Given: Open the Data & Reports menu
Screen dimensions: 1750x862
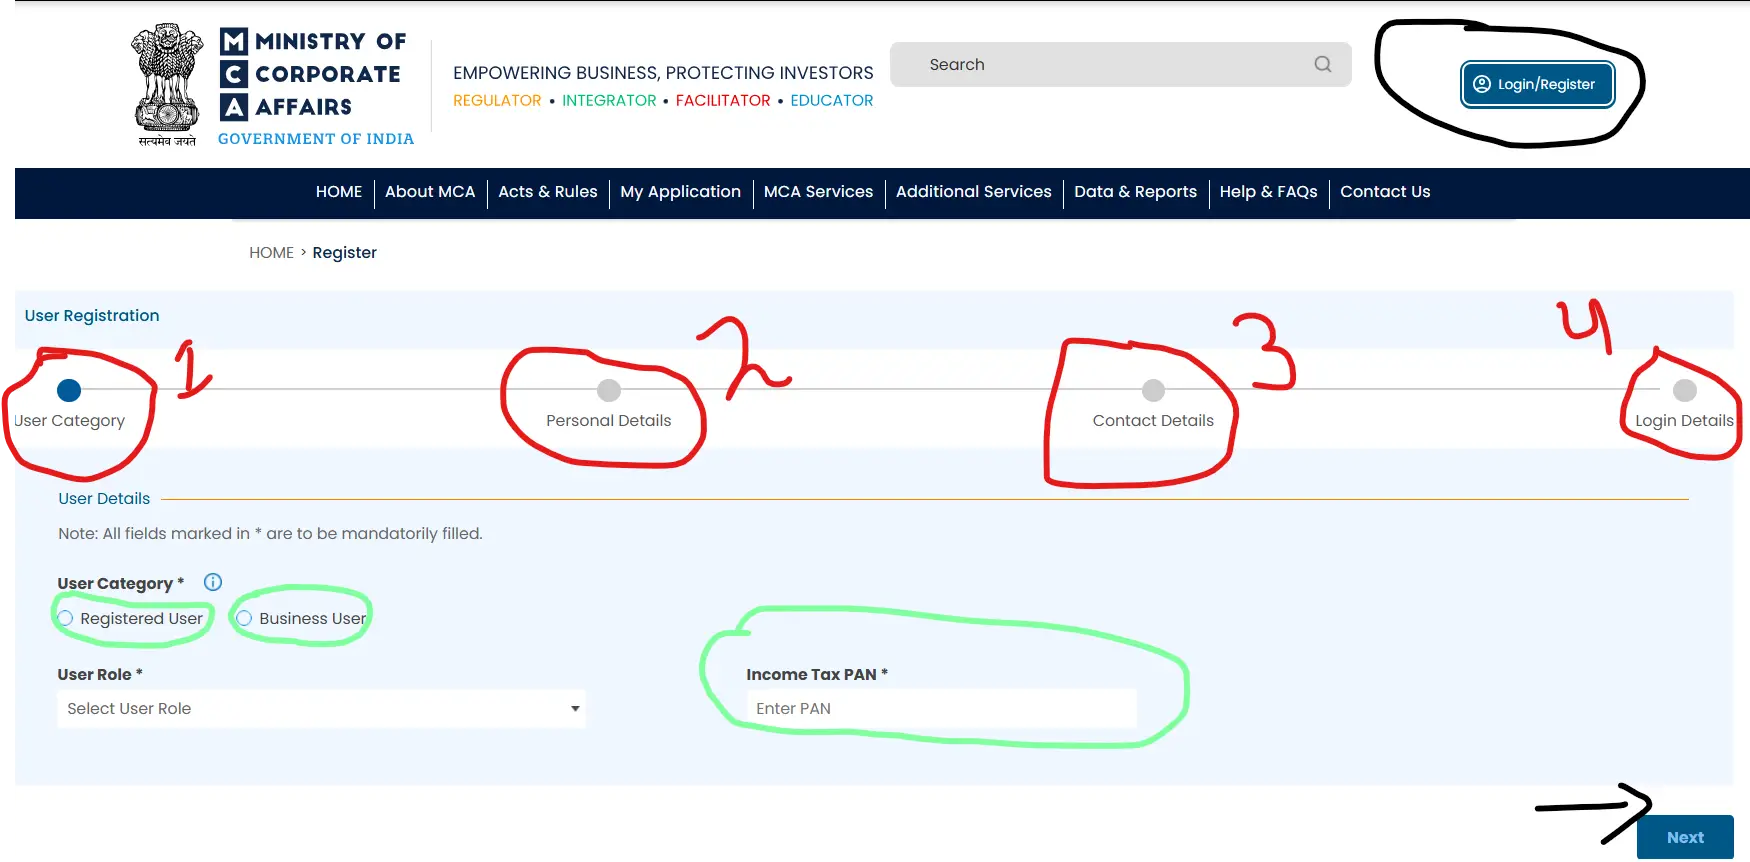Looking at the screenshot, I should (x=1136, y=192).
